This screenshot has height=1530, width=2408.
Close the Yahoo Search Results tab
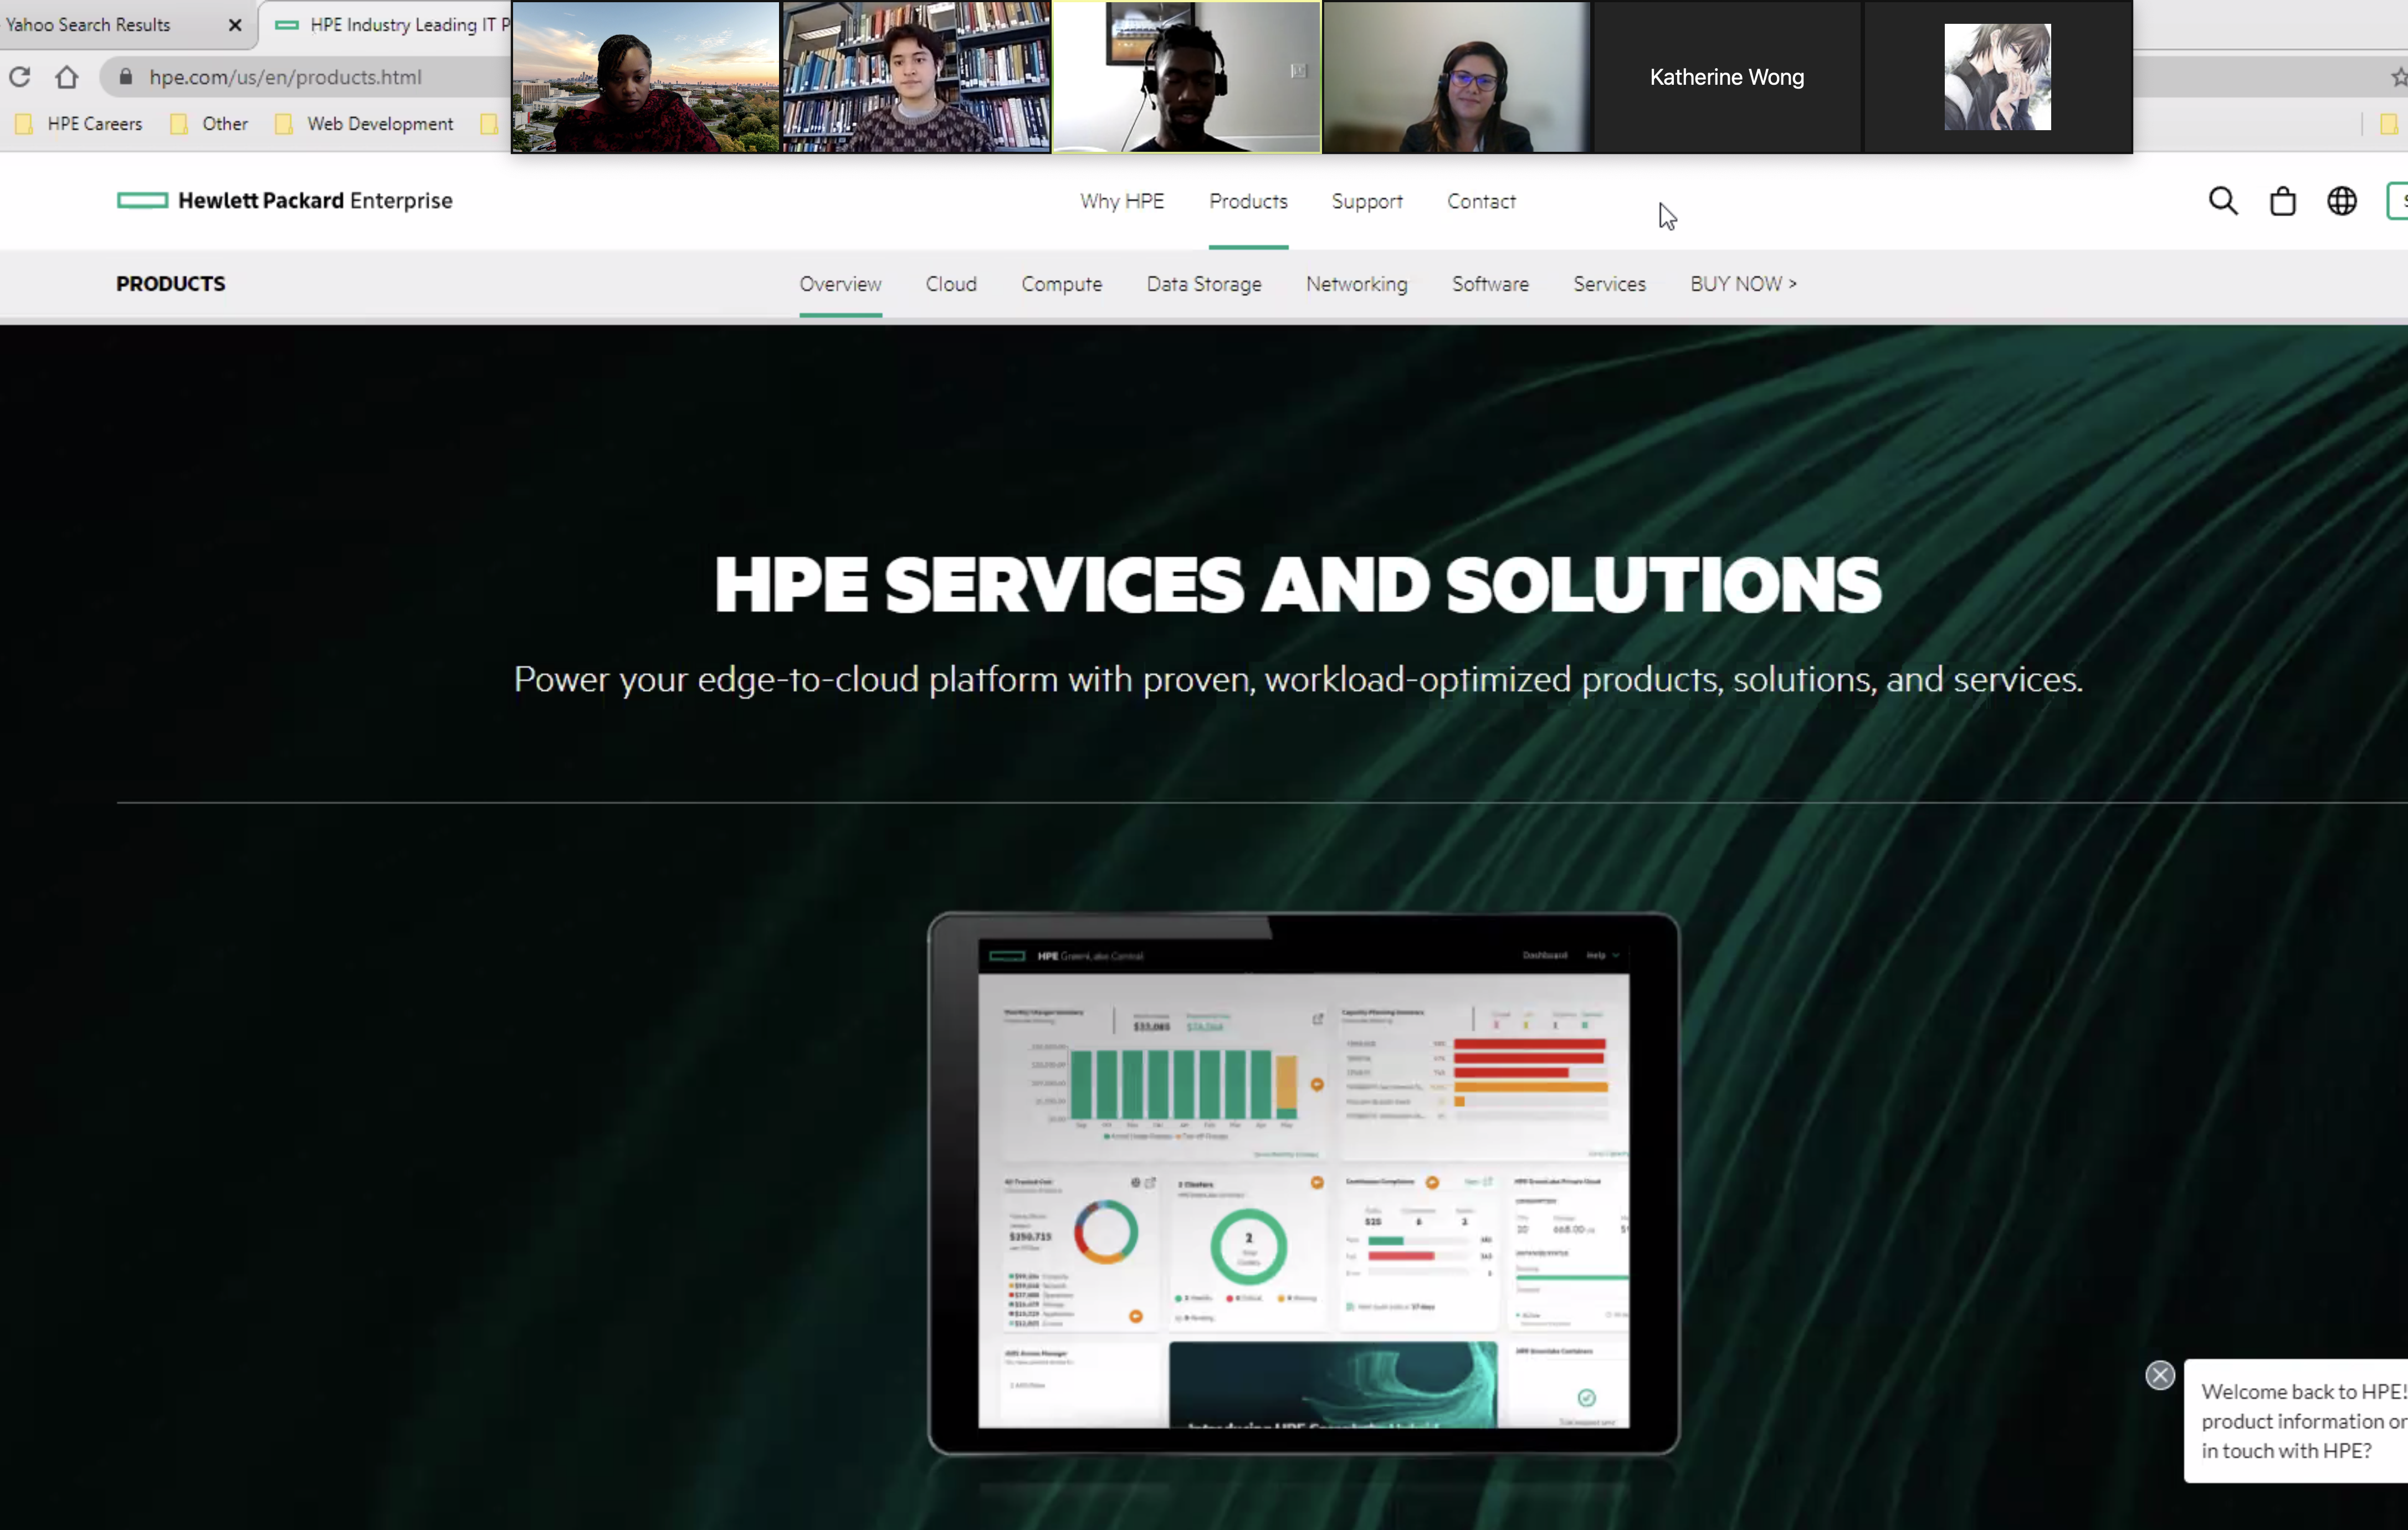point(235,25)
